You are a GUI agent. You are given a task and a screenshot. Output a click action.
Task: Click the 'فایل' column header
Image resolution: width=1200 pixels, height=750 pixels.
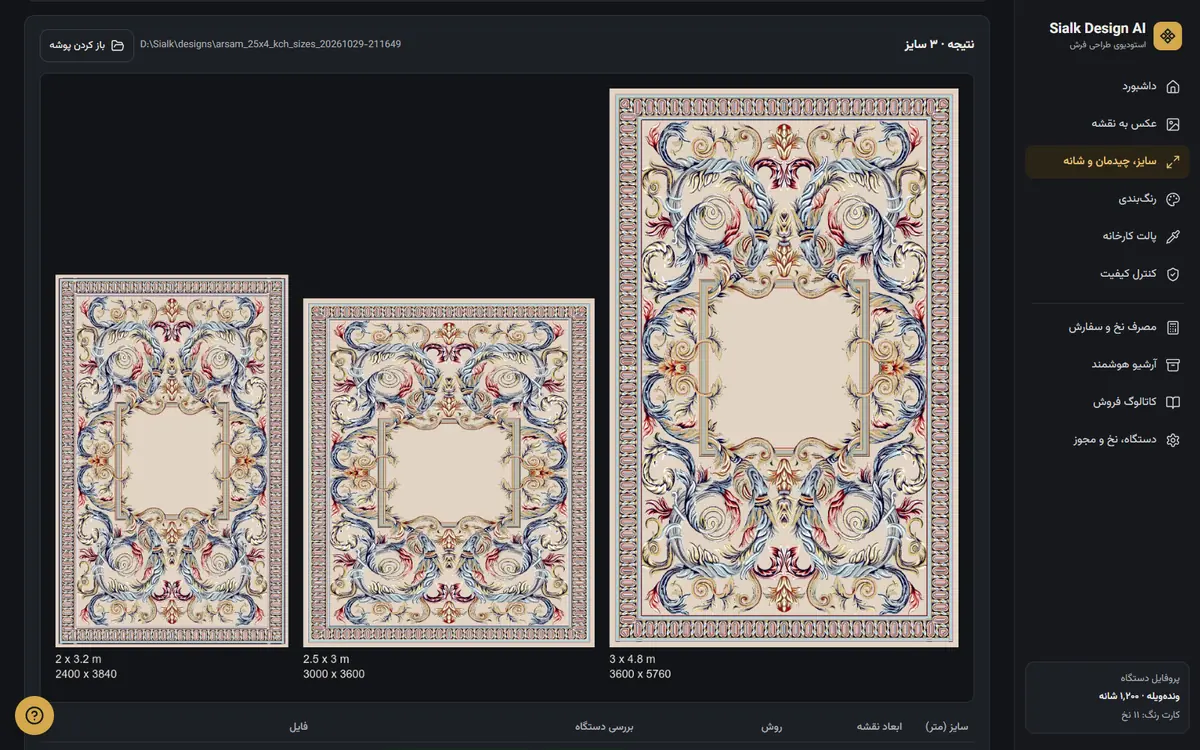298,727
